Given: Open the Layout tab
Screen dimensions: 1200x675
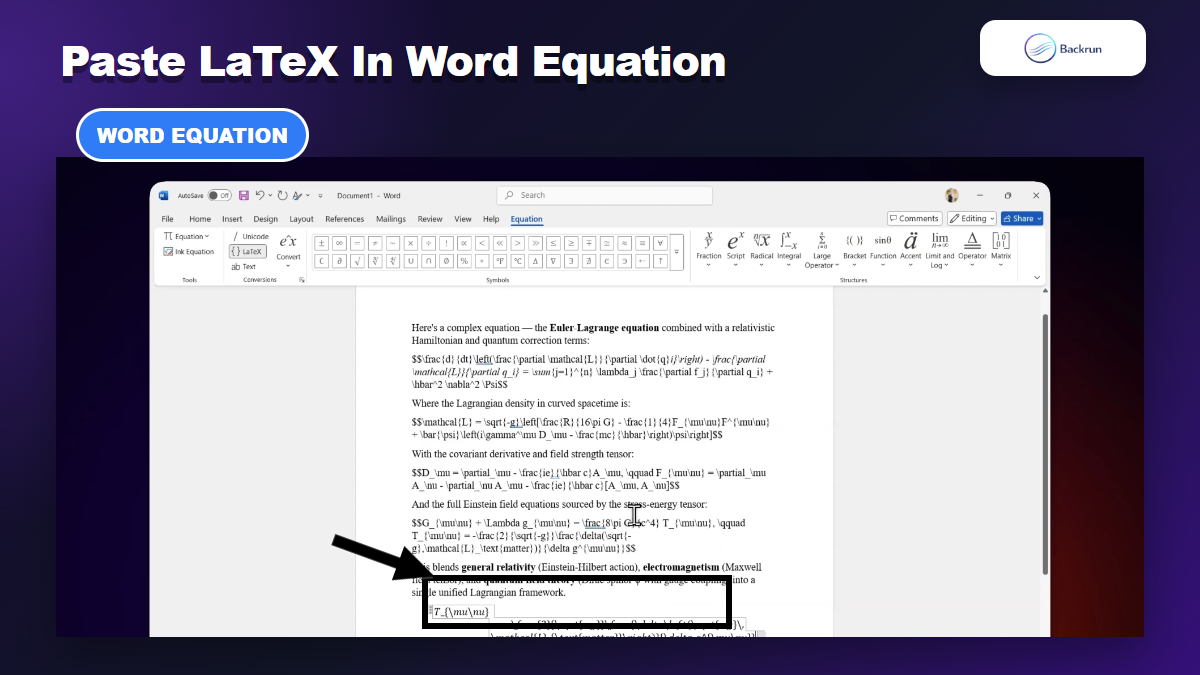Looking at the screenshot, I should 301,219.
